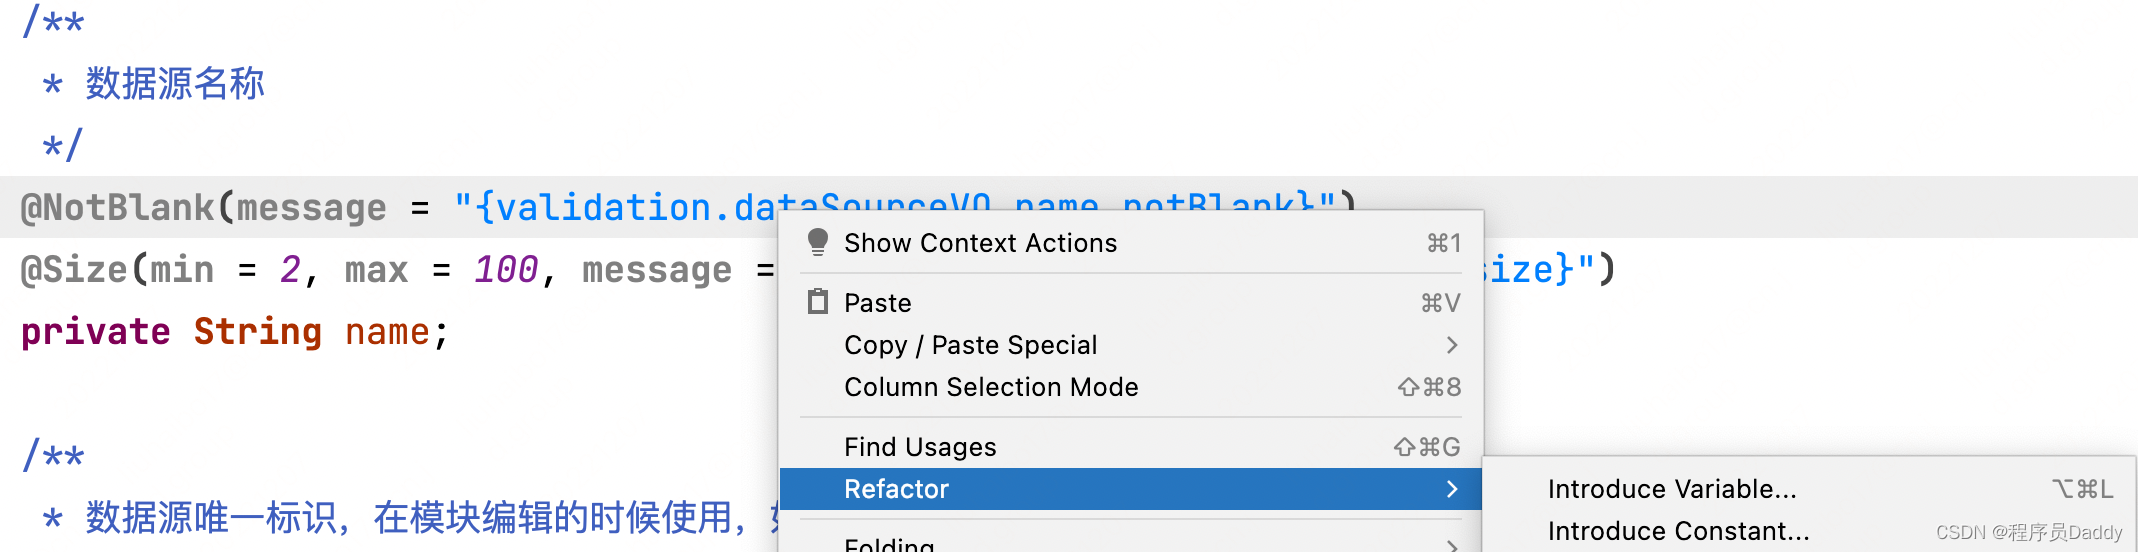
Task: Expand the Folding chevron arrow
Action: pos(1452,545)
